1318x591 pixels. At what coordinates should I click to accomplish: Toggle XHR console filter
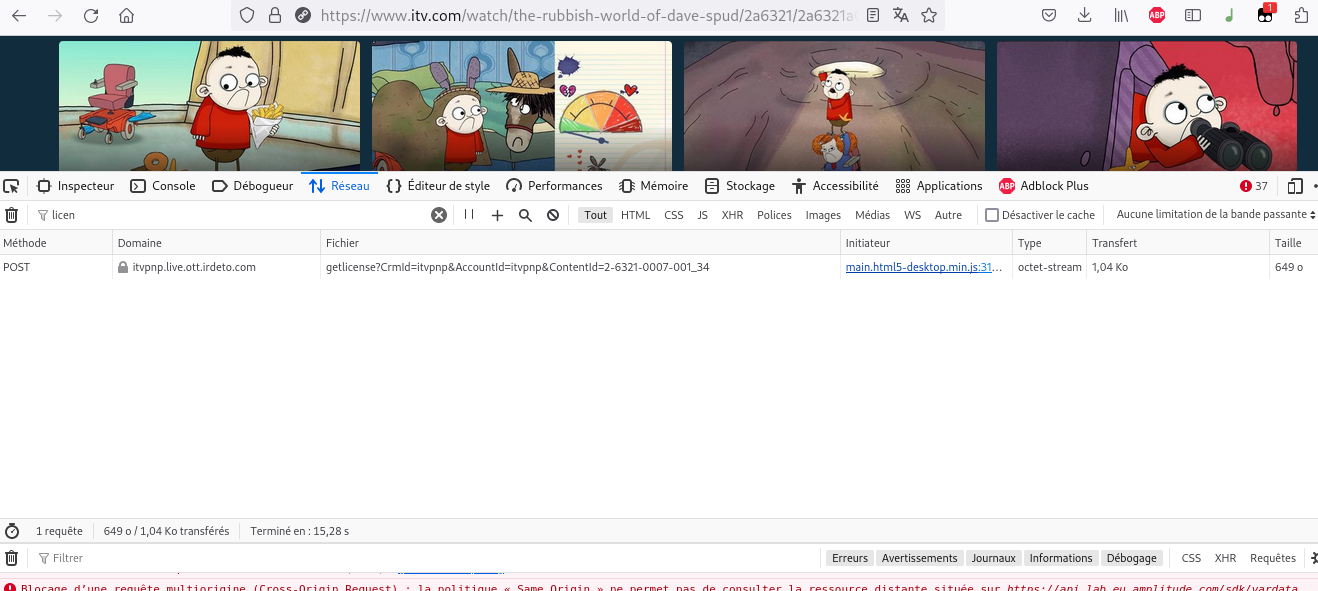[x=1225, y=558]
